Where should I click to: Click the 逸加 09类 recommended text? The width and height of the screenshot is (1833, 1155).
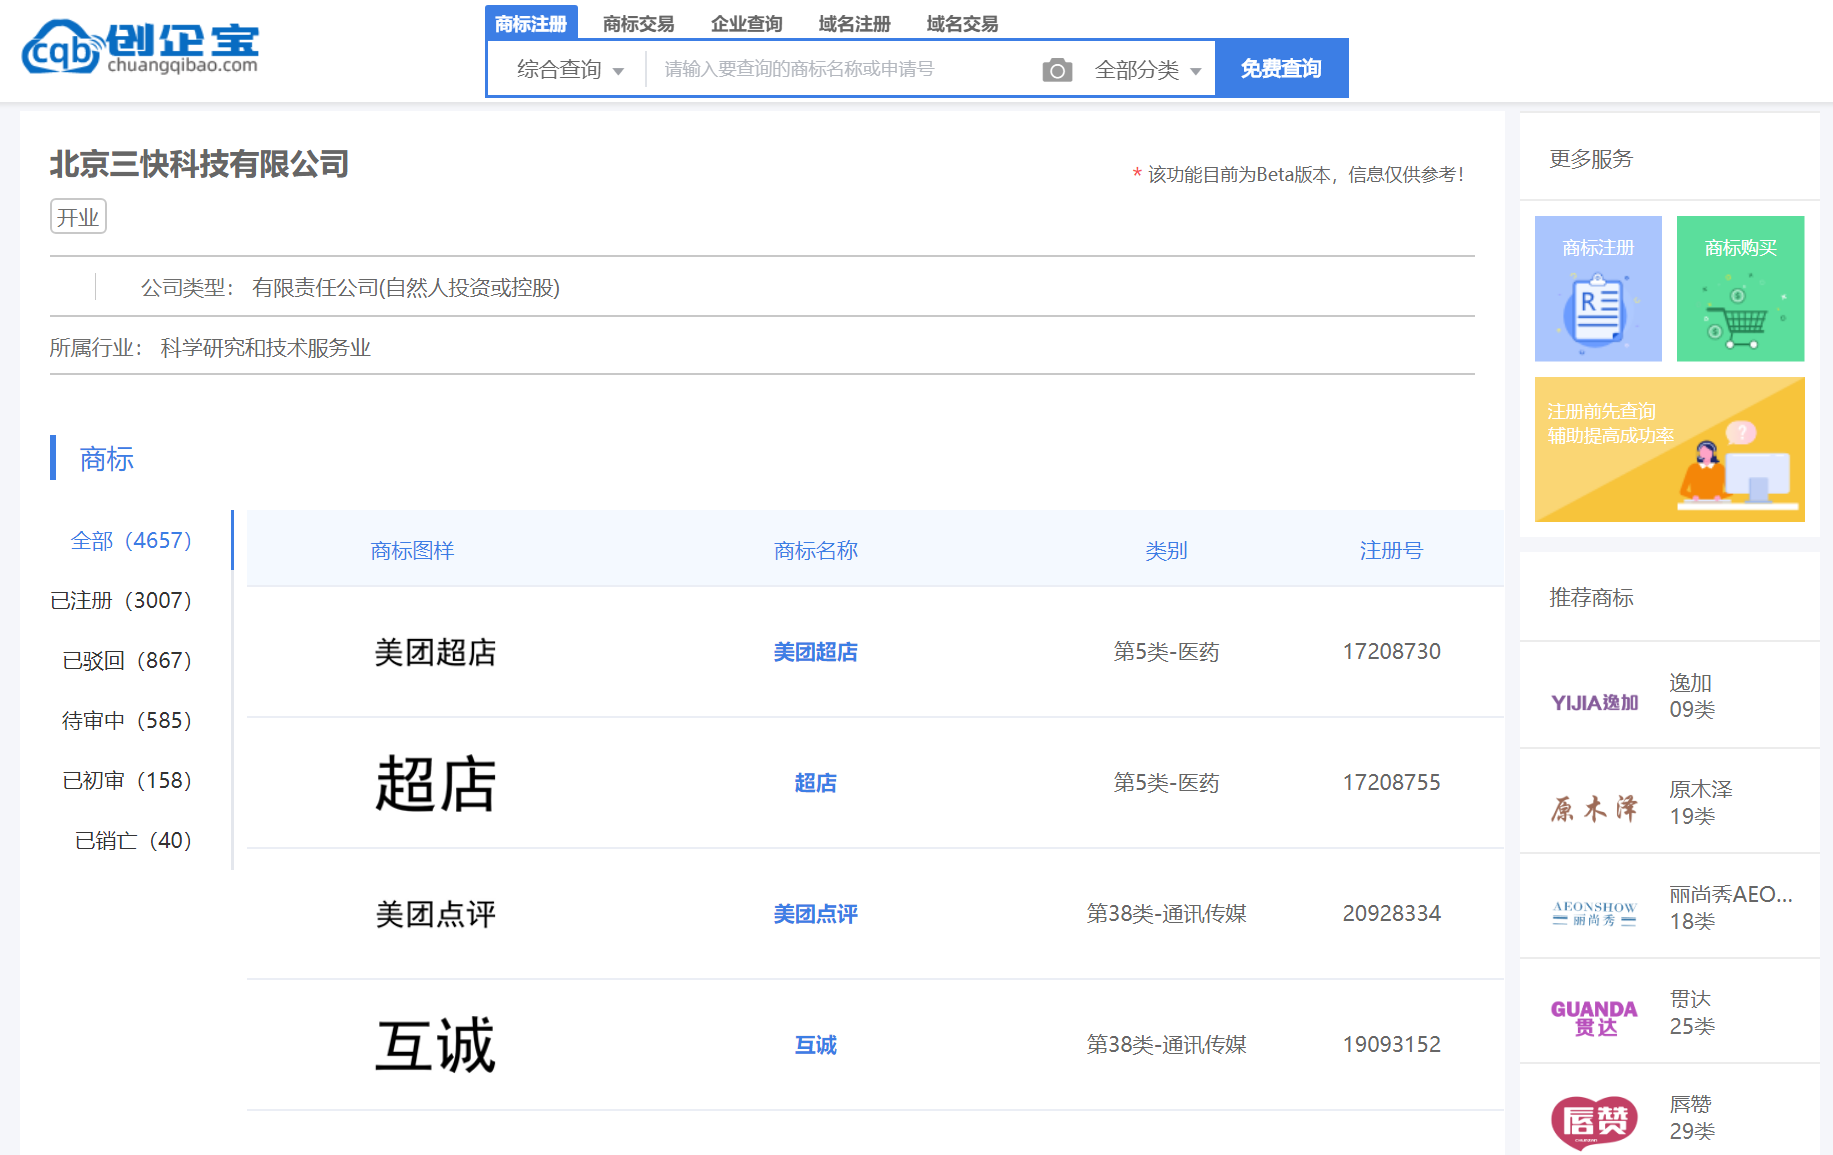point(1692,696)
